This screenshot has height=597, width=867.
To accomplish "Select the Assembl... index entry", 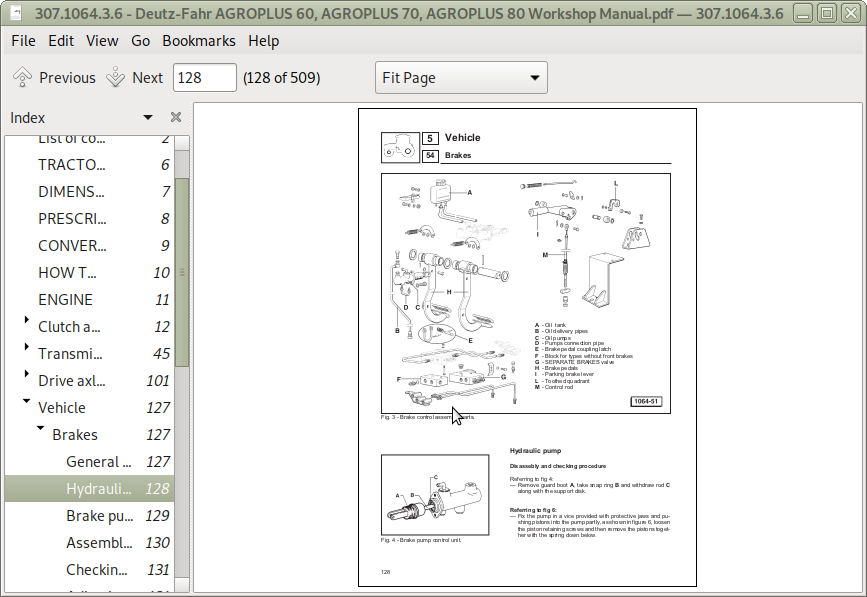I will click(90, 543).
